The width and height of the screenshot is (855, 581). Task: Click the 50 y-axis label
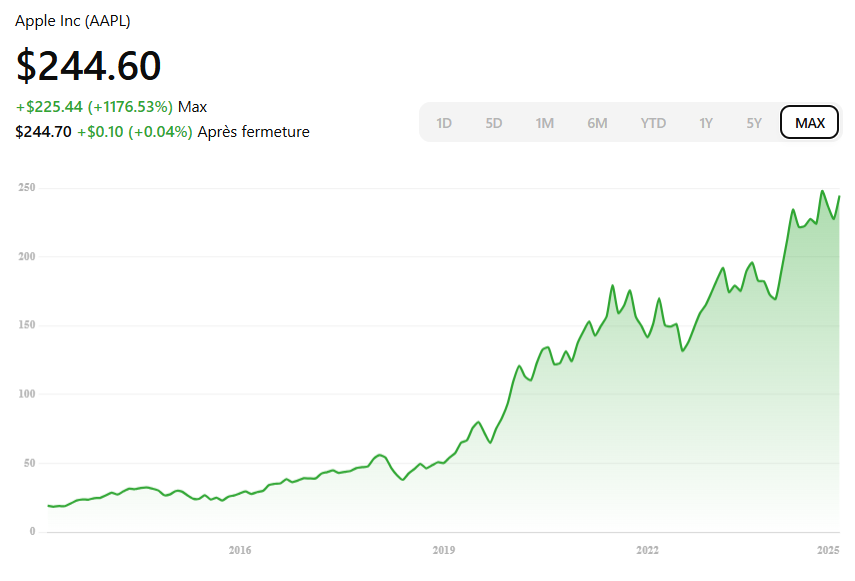coord(29,463)
